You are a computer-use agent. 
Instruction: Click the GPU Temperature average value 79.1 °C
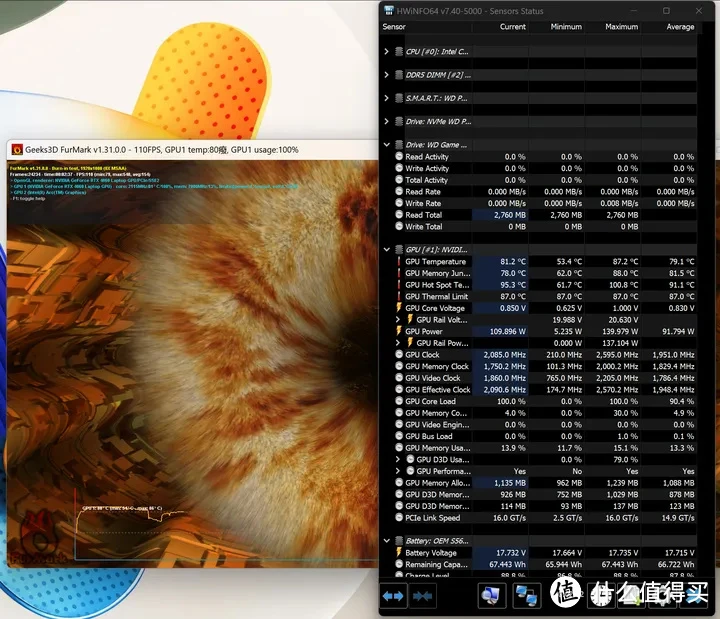click(x=681, y=261)
